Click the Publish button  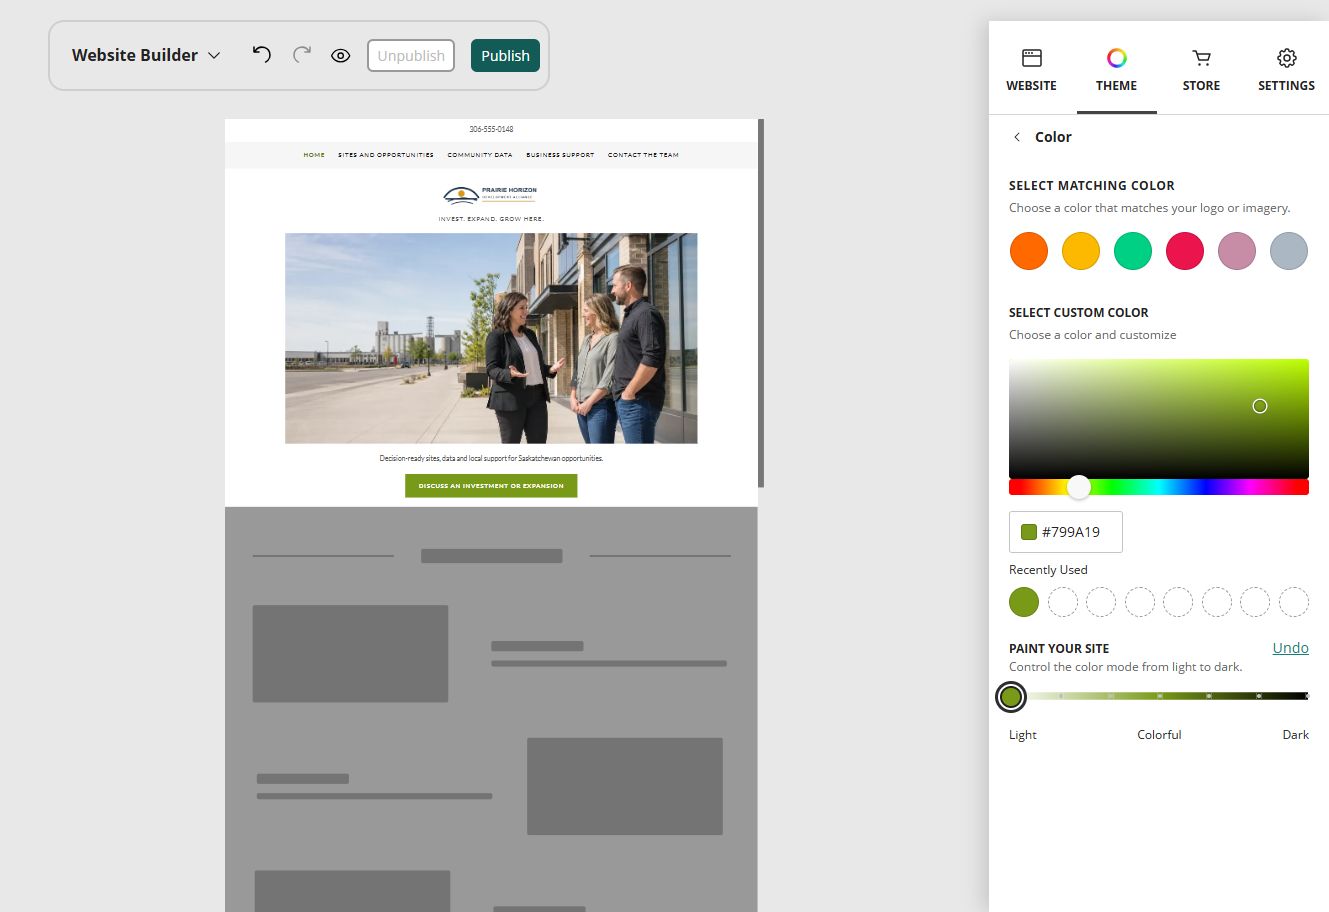coord(505,56)
